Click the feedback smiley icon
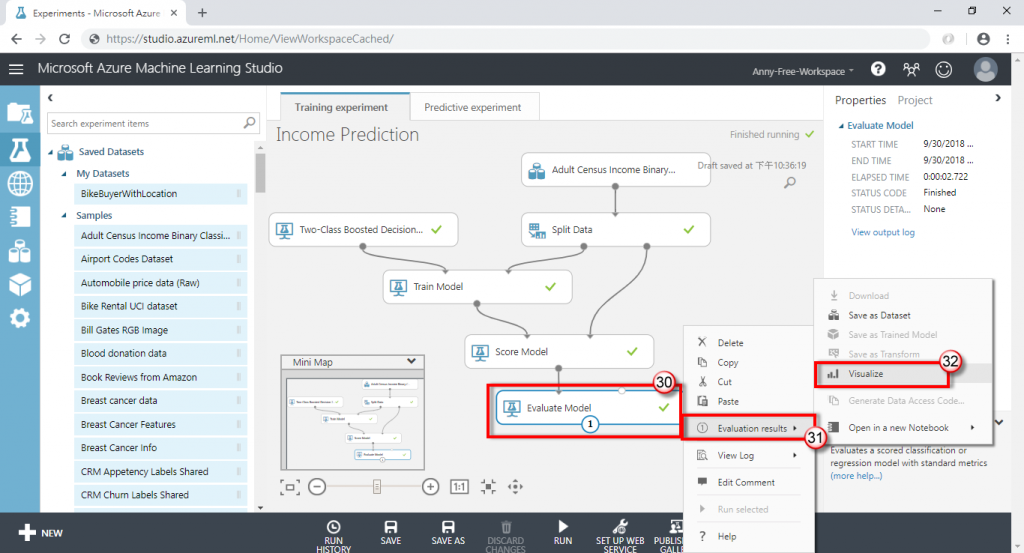This screenshot has height=553, width=1024. pyautogui.click(x=944, y=69)
